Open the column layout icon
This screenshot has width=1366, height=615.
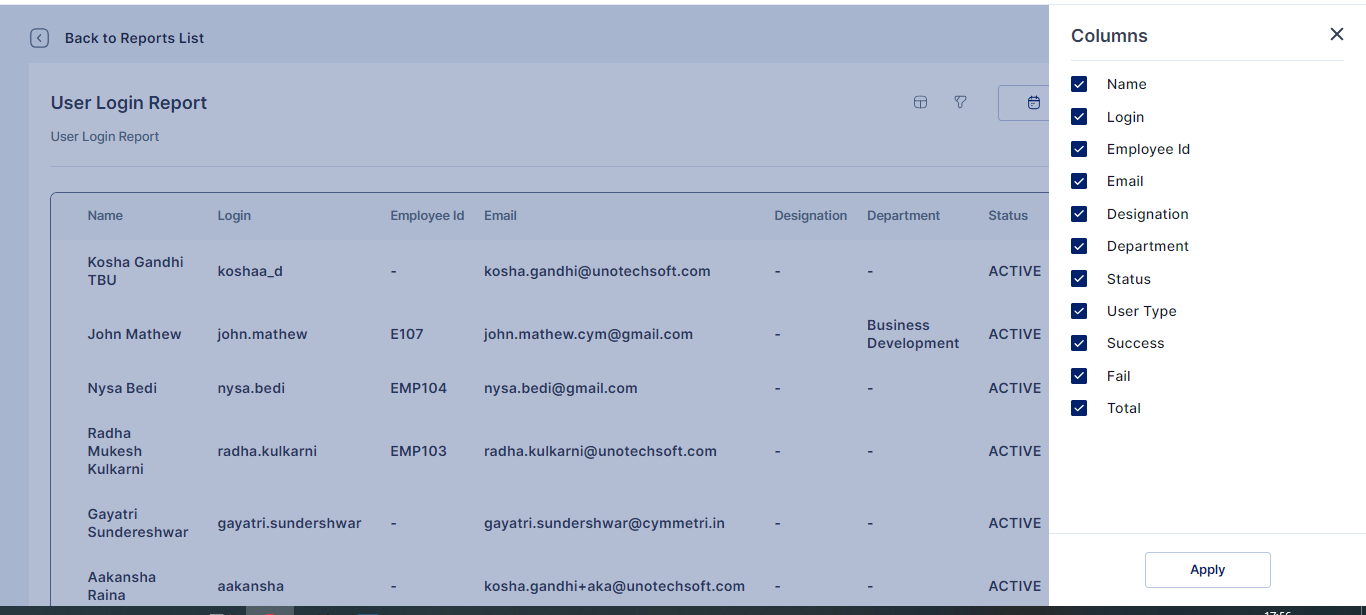point(921,102)
